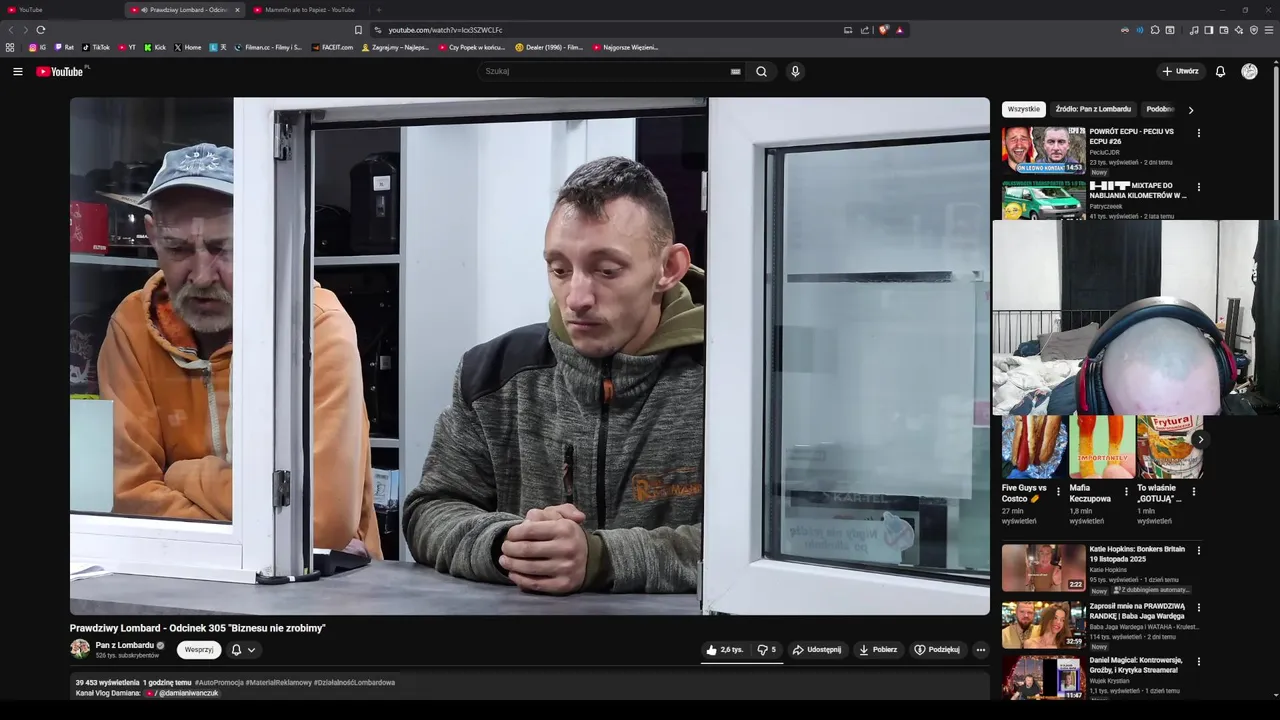Viewport: 1280px width, 720px height.
Task: Open Brave Shields lion icon
Action: pyautogui.click(x=883, y=30)
